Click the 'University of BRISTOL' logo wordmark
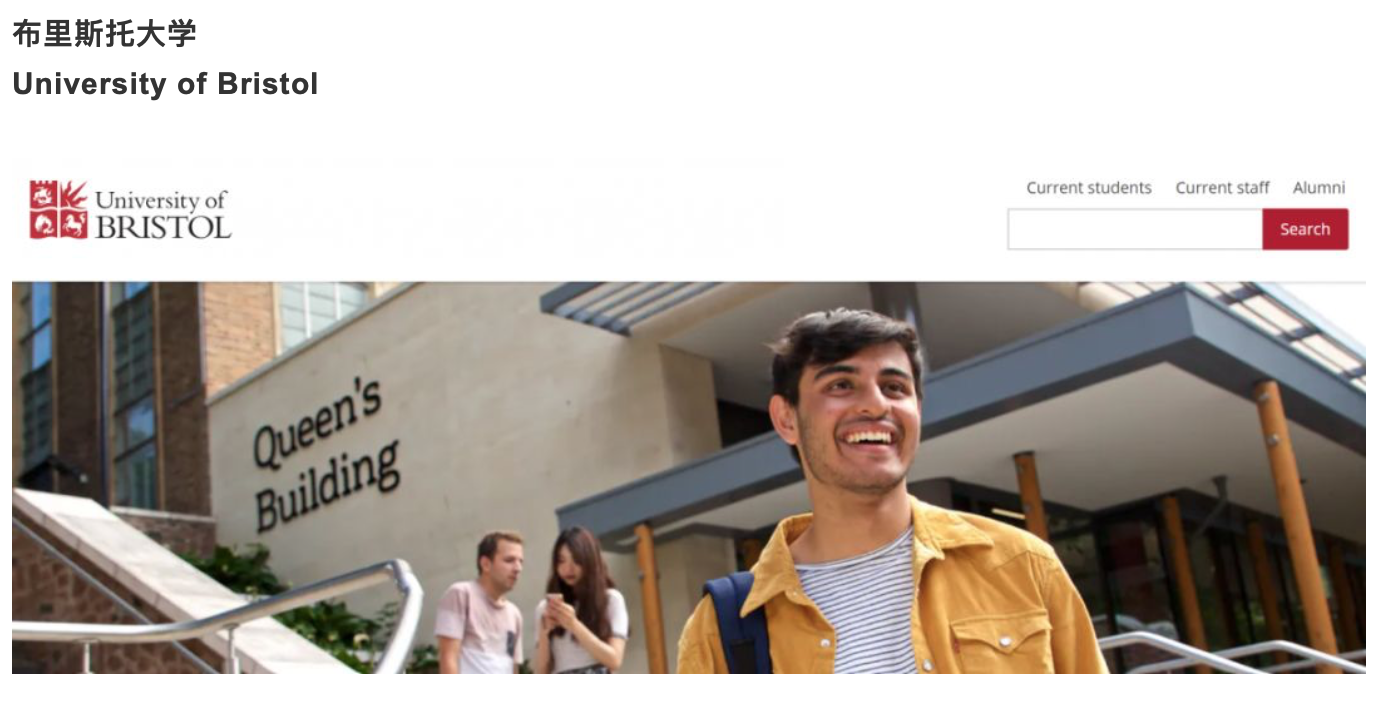Image resolution: width=1392 pixels, height=710 pixels. coord(163,214)
